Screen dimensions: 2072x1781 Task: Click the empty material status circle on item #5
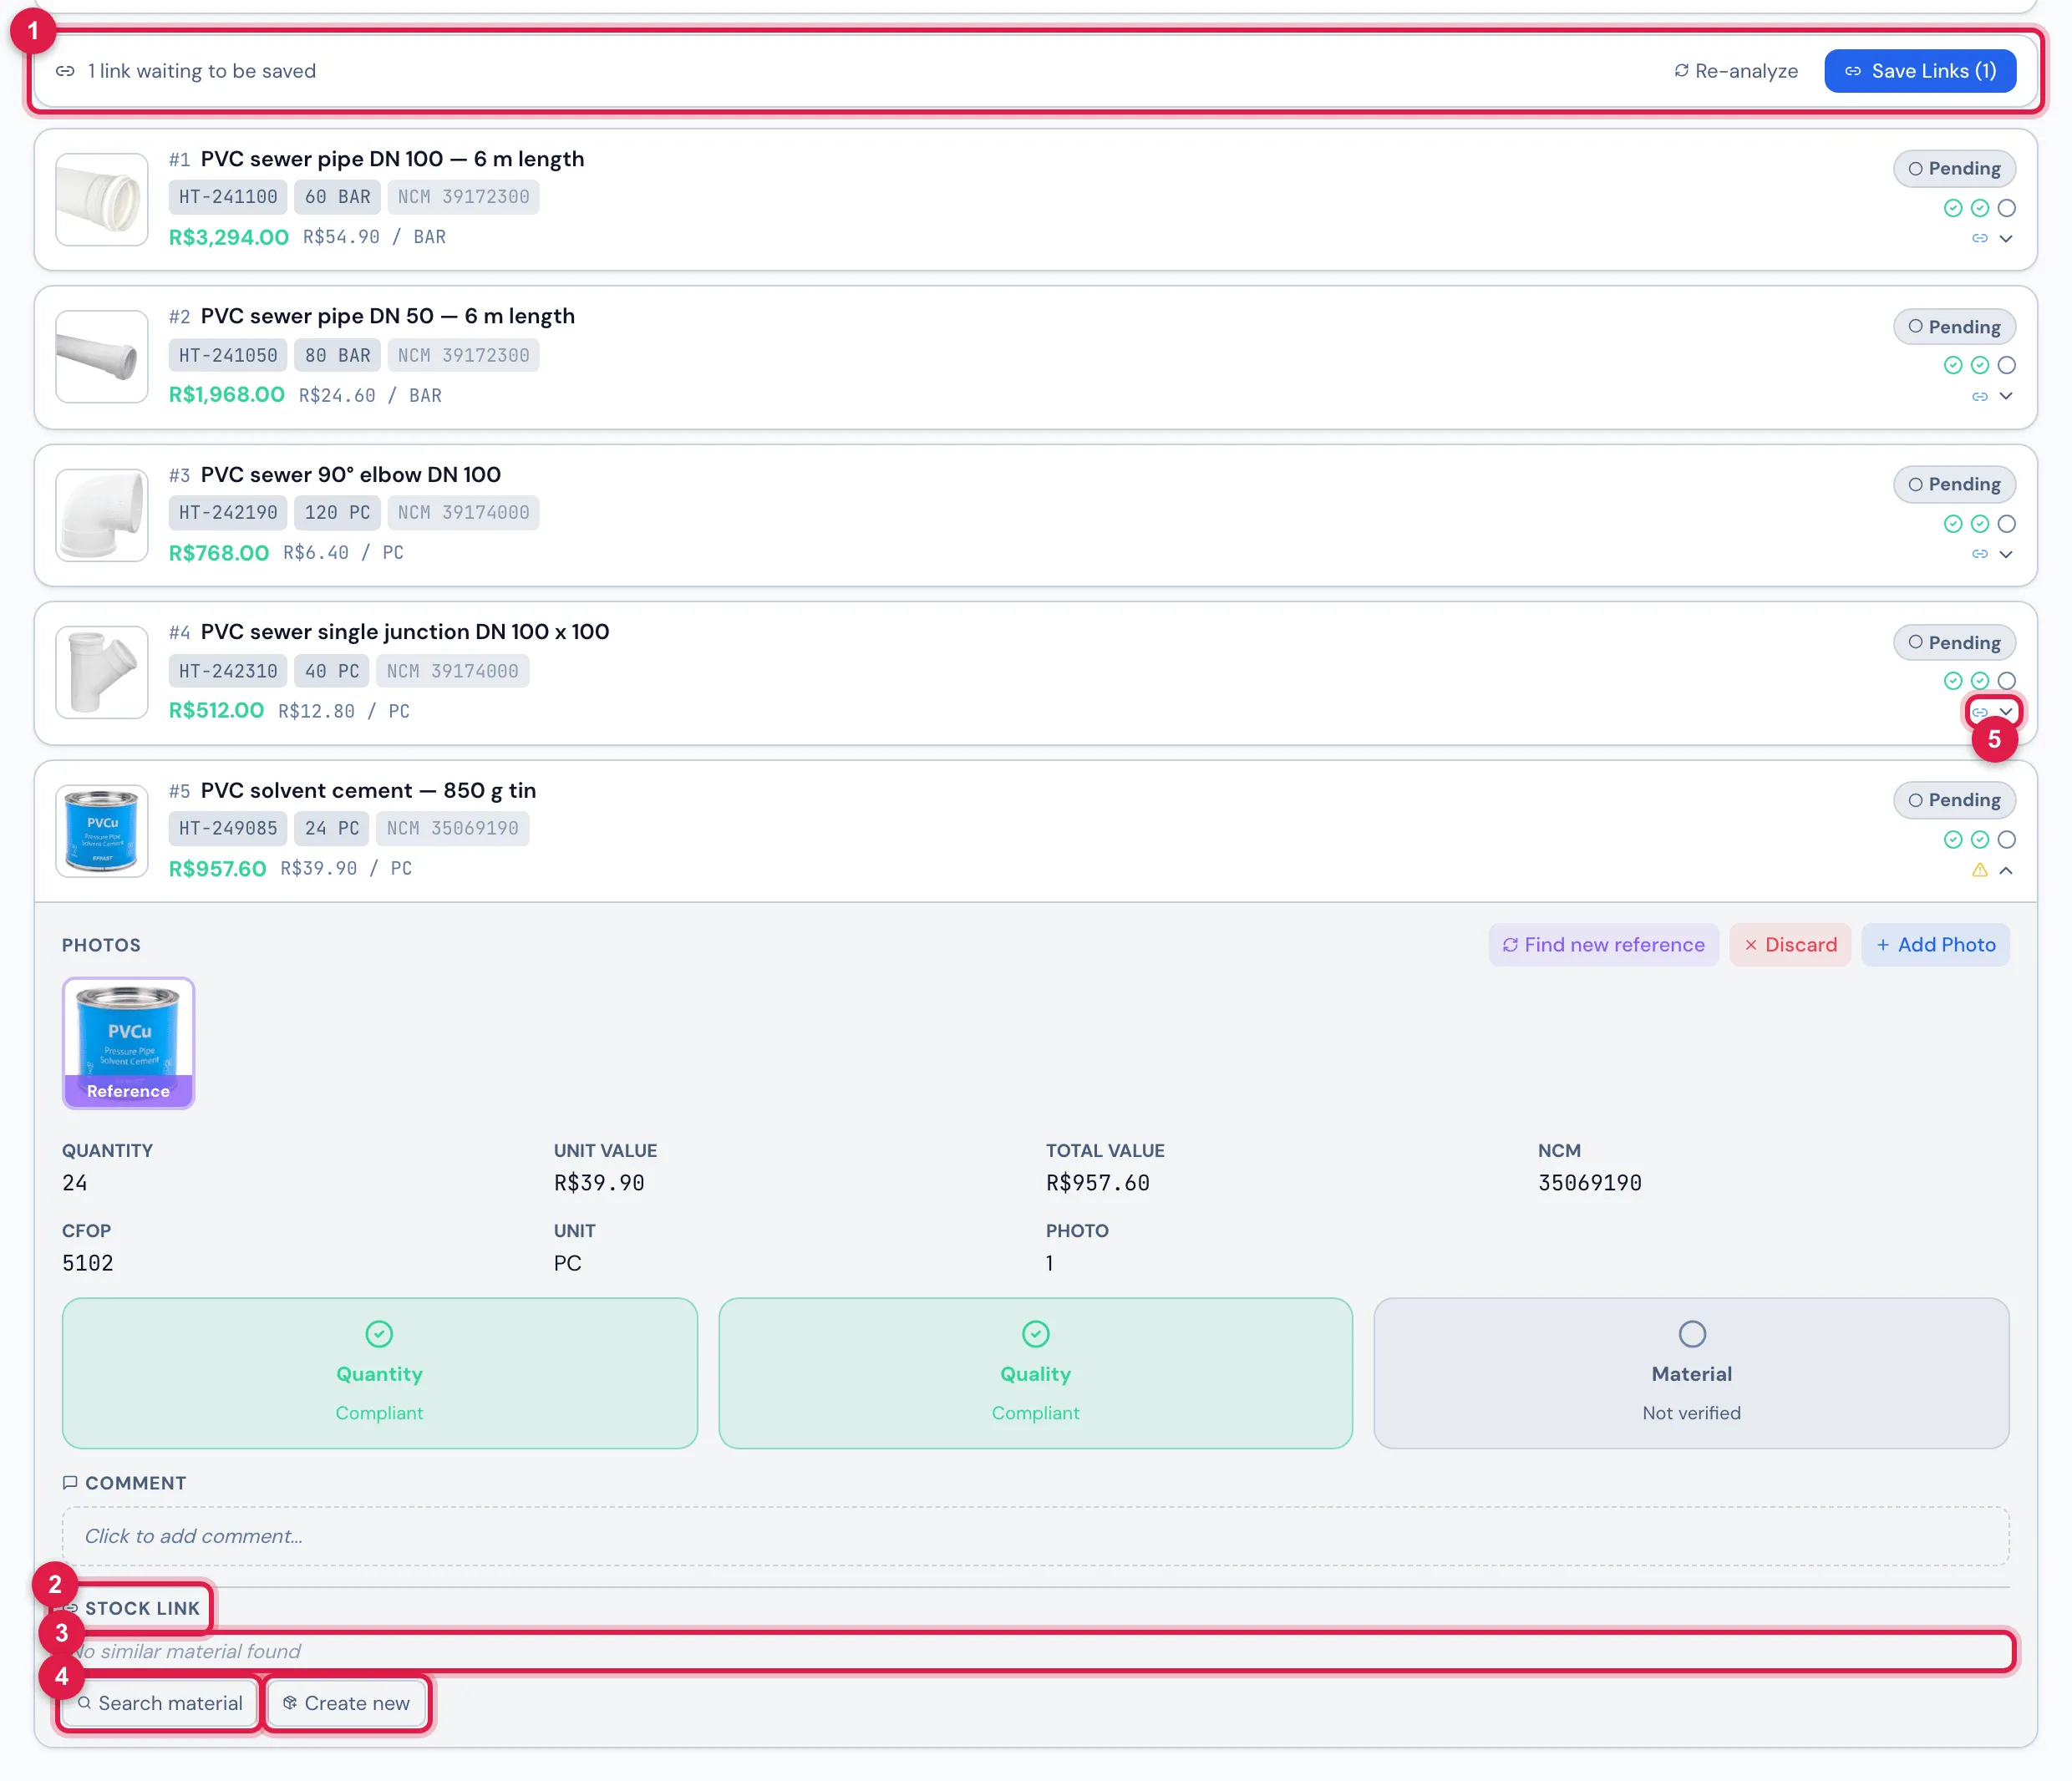click(x=2006, y=840)
